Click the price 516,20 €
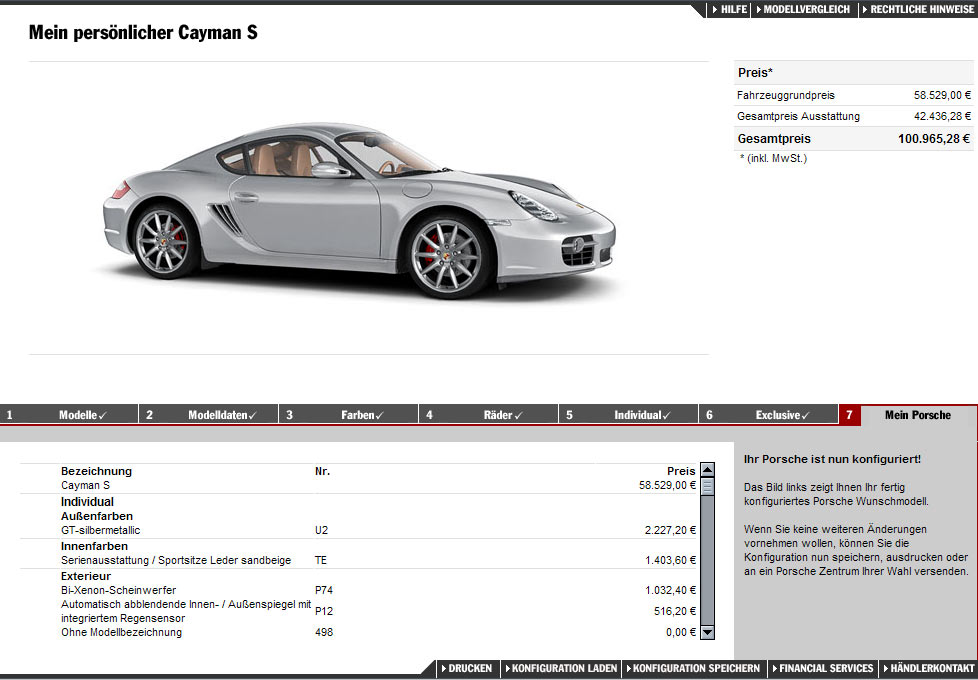The width and height of the screenshot is (978, 680). (x=674, y=611)
